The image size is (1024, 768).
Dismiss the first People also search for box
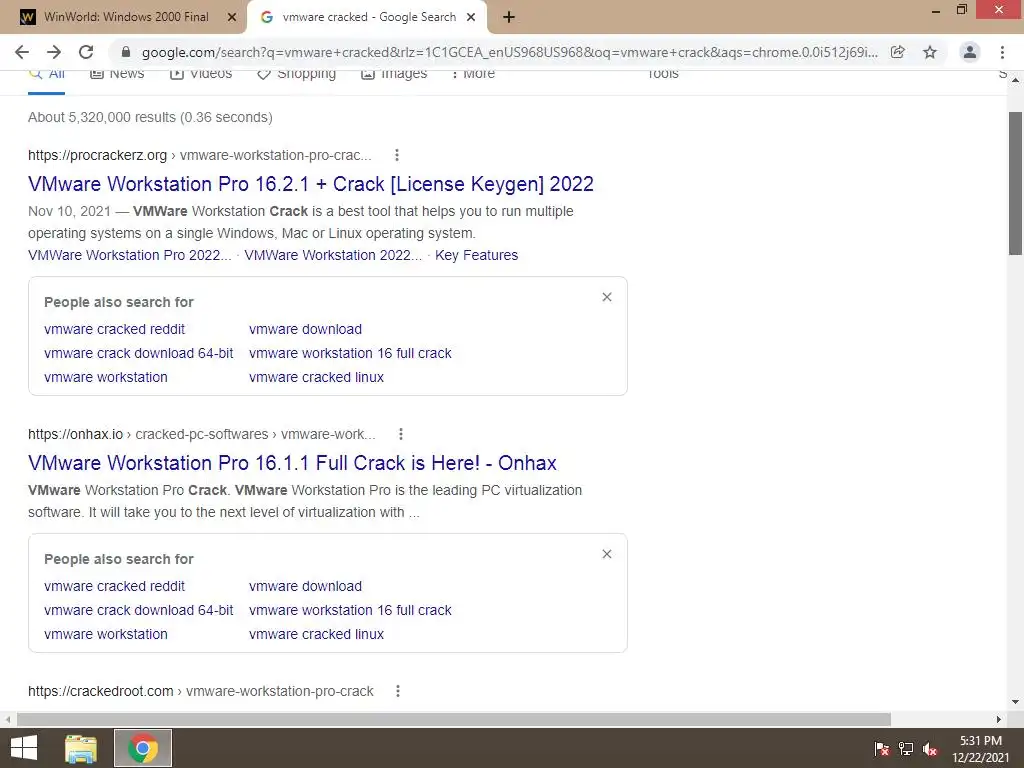tap(607, 297)
